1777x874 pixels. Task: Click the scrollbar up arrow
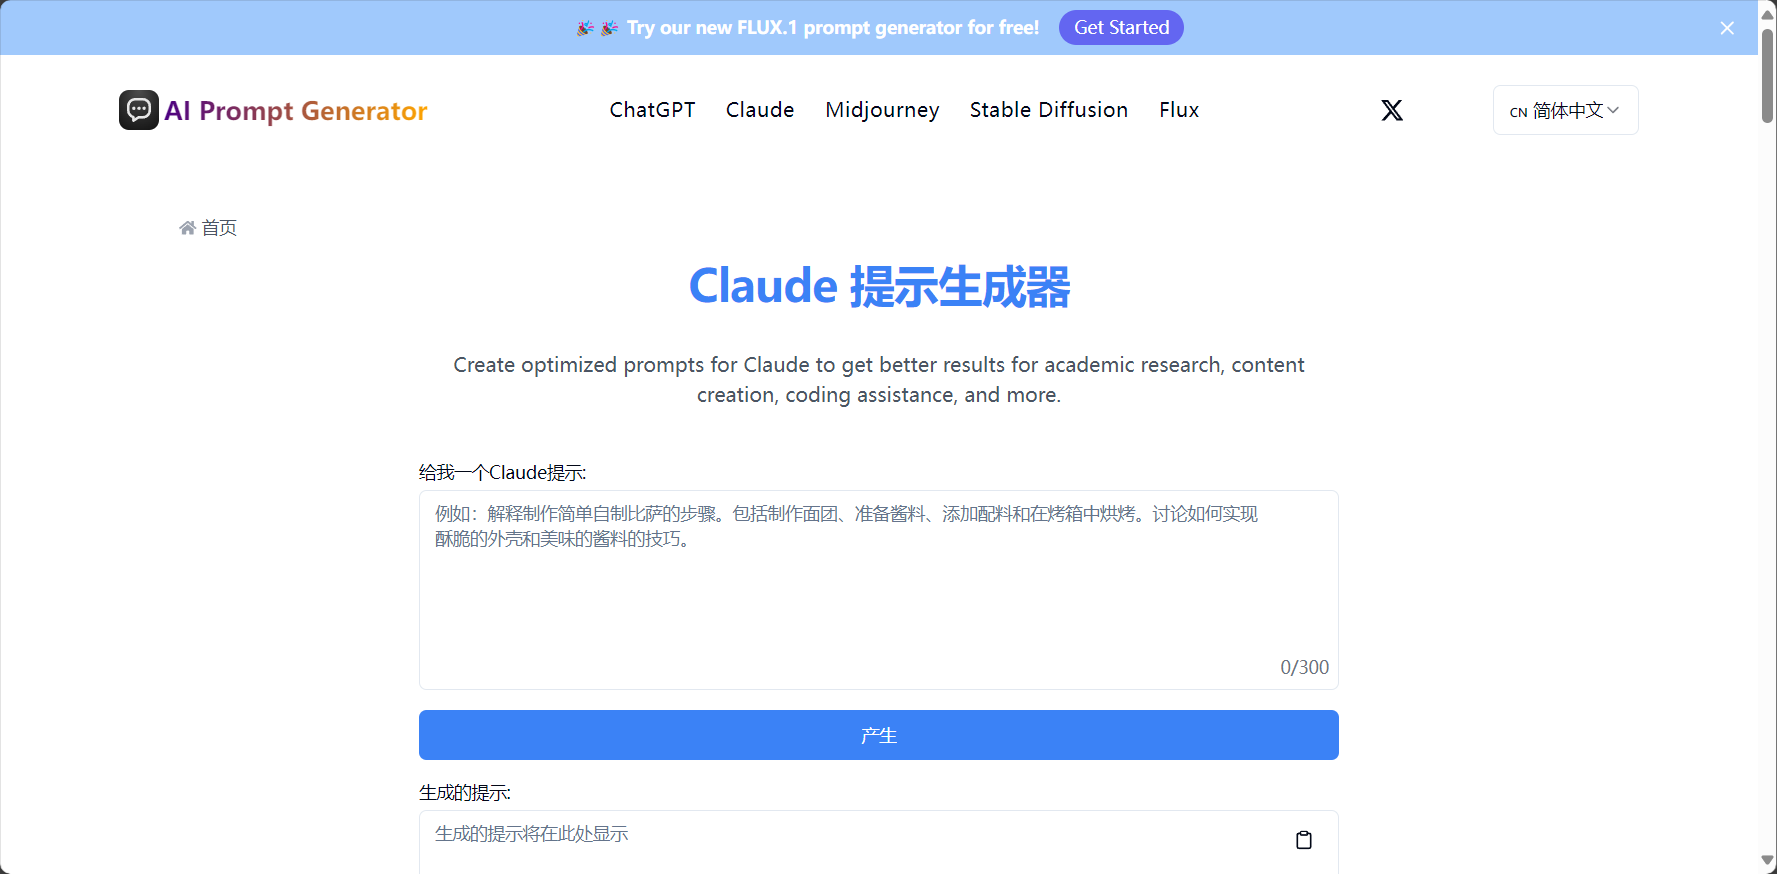pyautogui.click(x=1767, y=14)
